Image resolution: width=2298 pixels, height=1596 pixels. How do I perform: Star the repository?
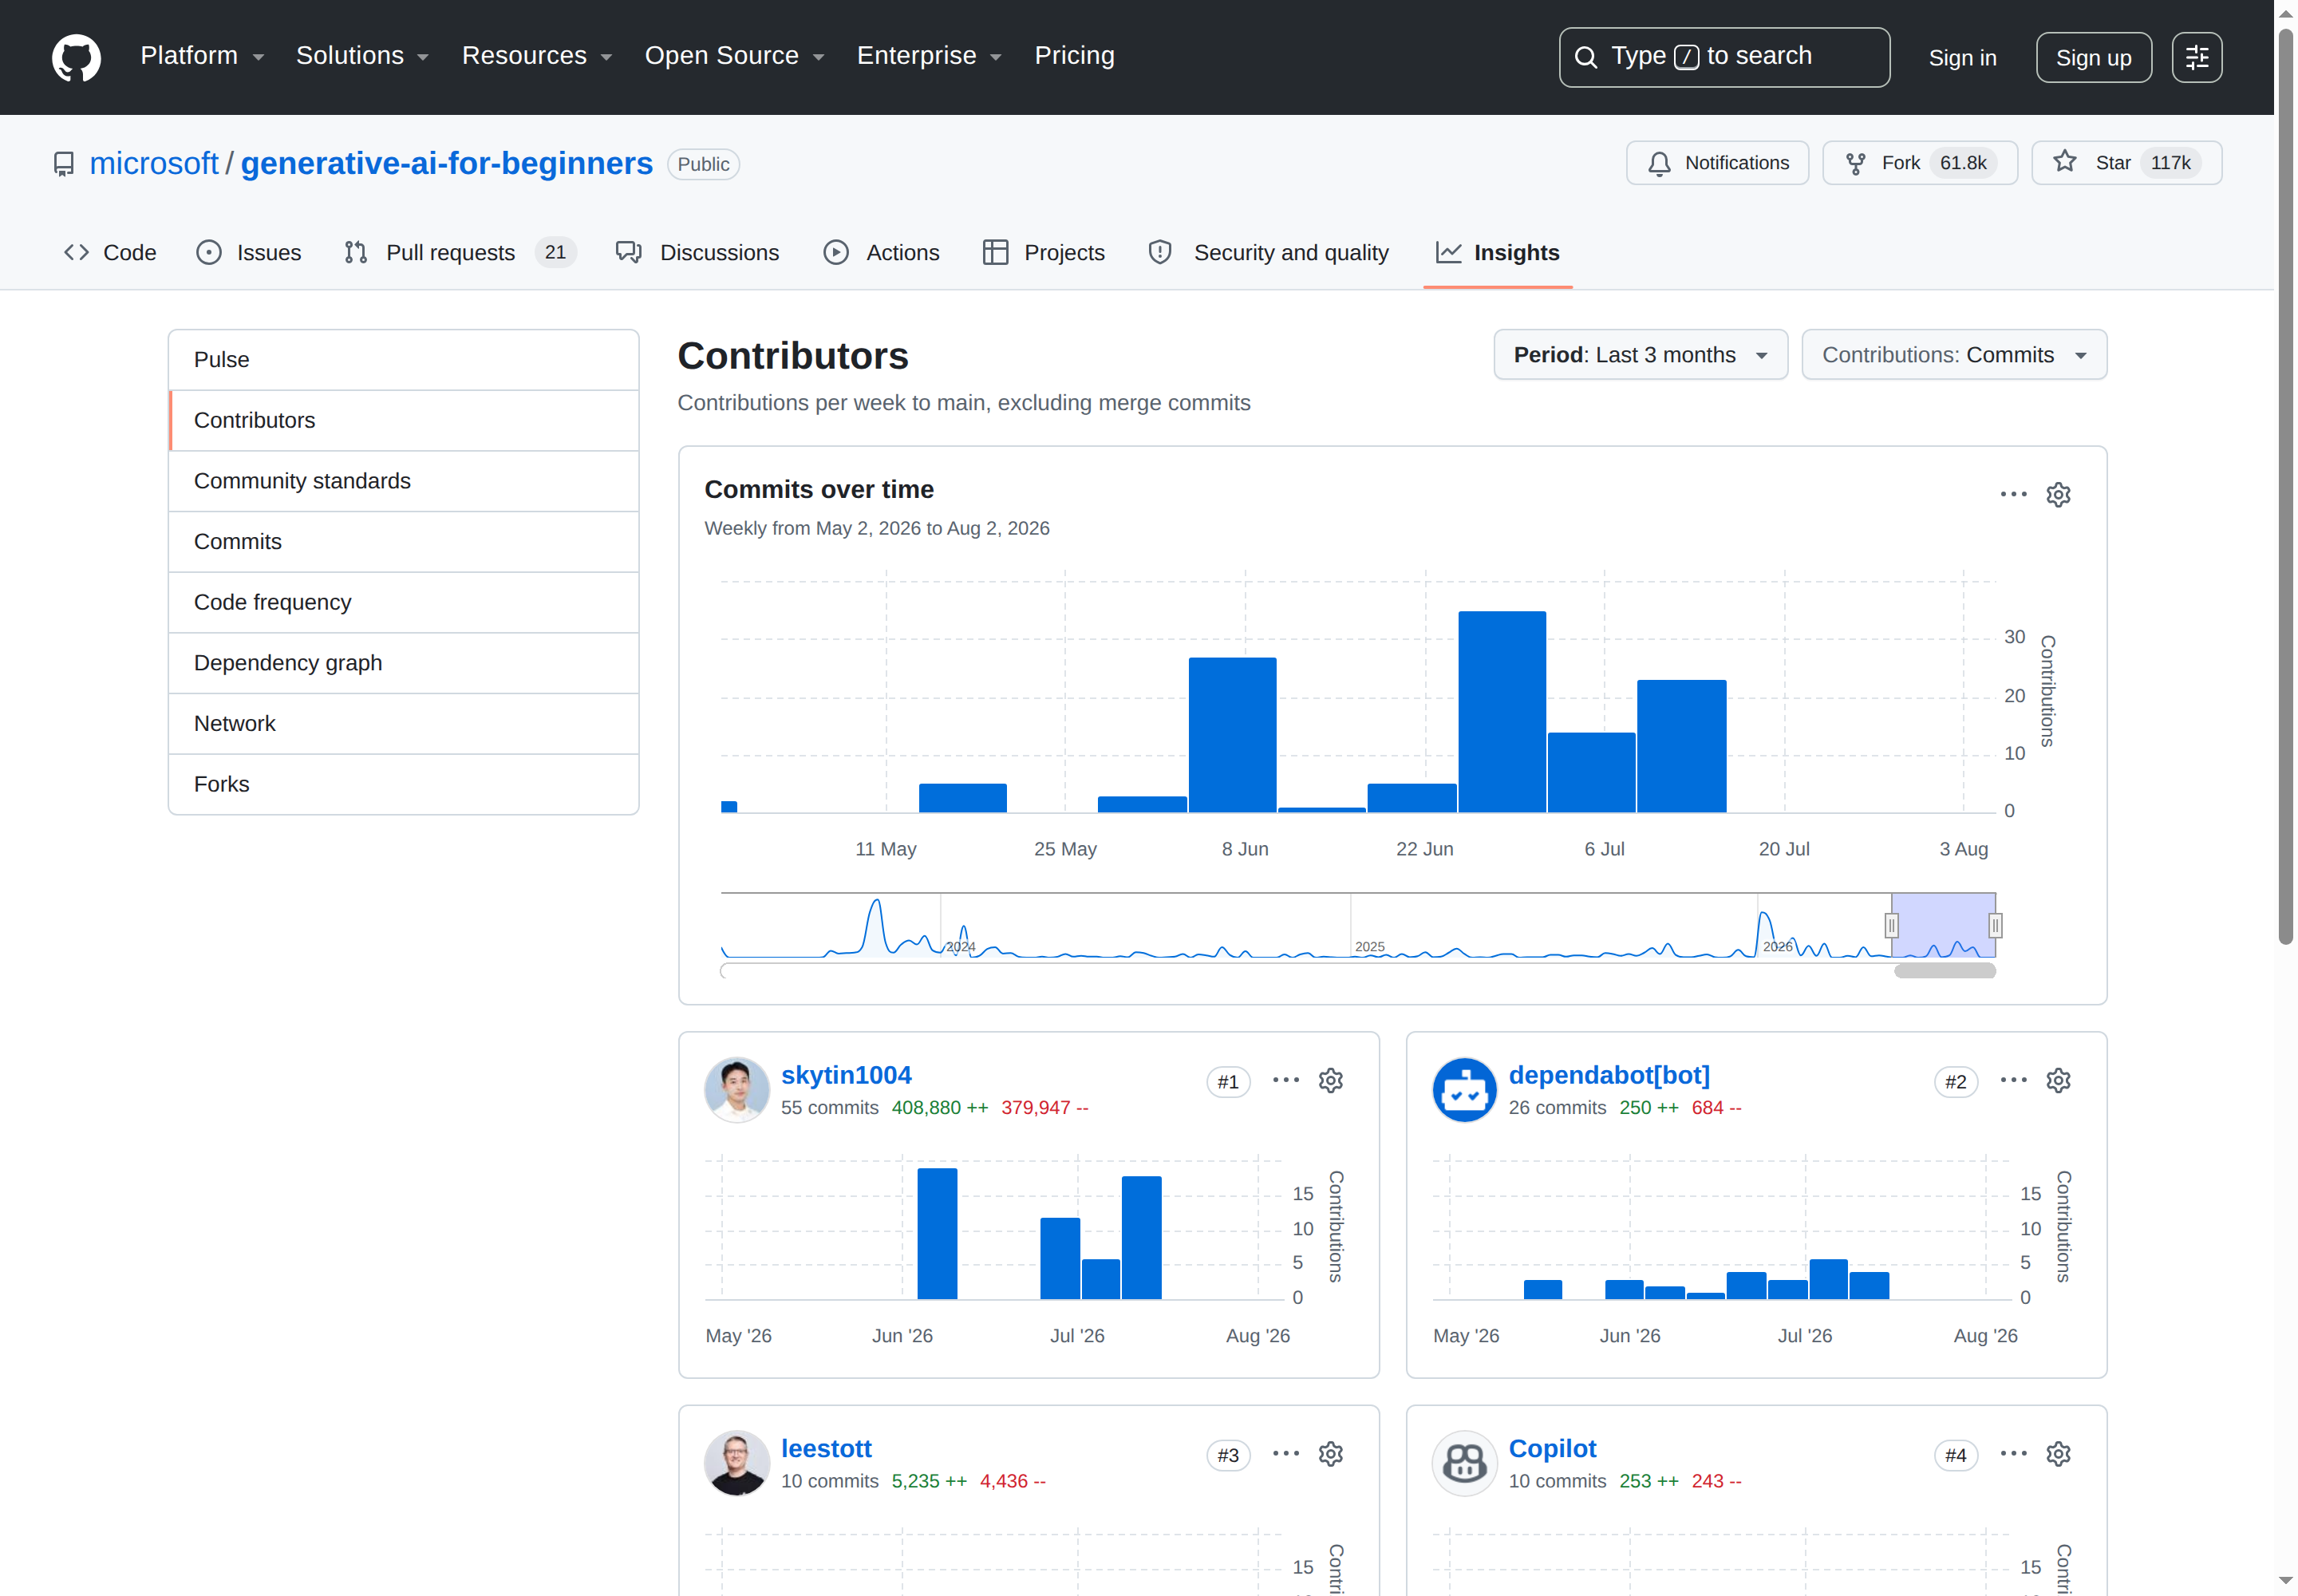tap(2126, 163)
